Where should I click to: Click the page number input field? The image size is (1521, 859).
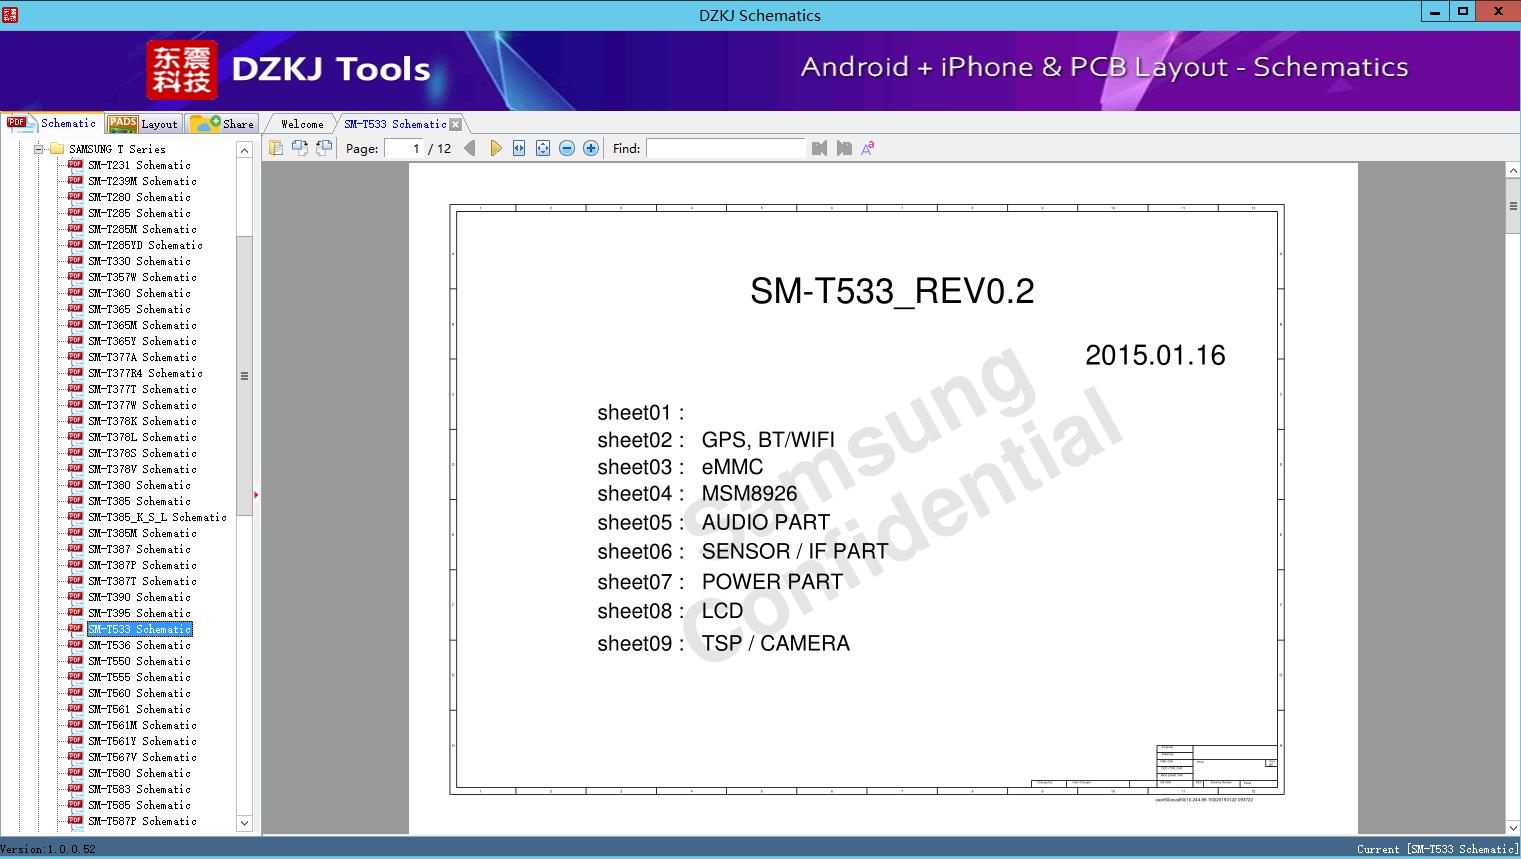coord(404,148)
